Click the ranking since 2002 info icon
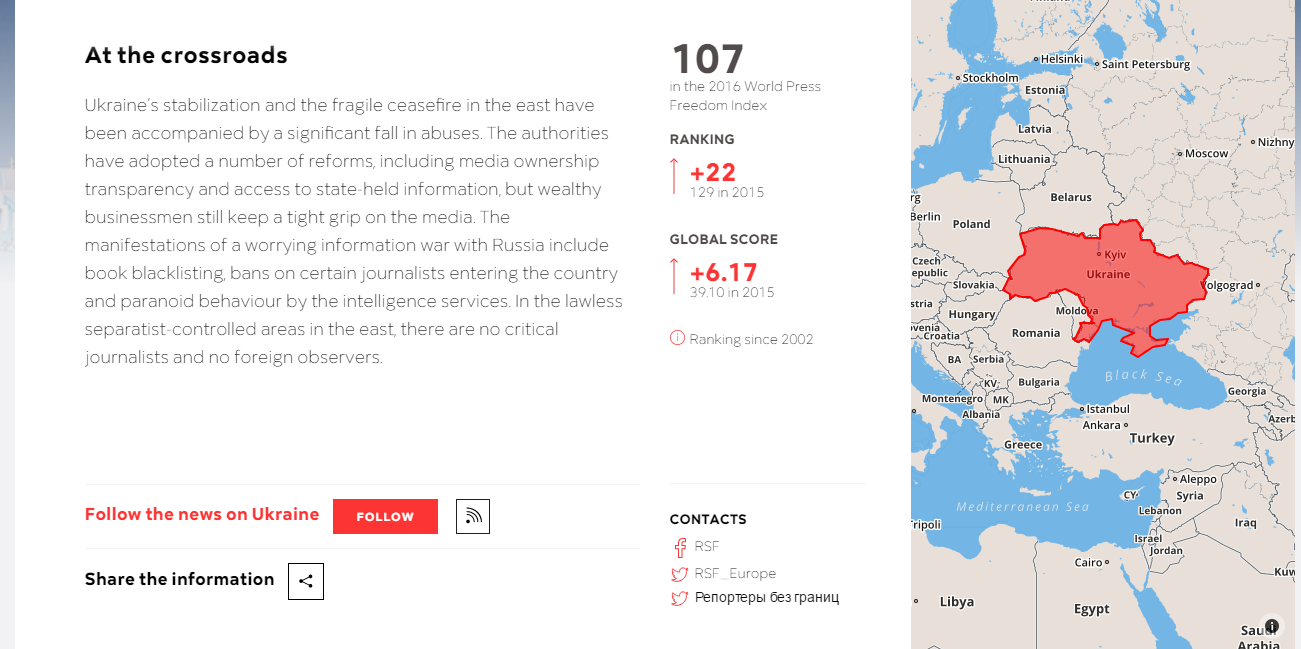 pos(677,338)
